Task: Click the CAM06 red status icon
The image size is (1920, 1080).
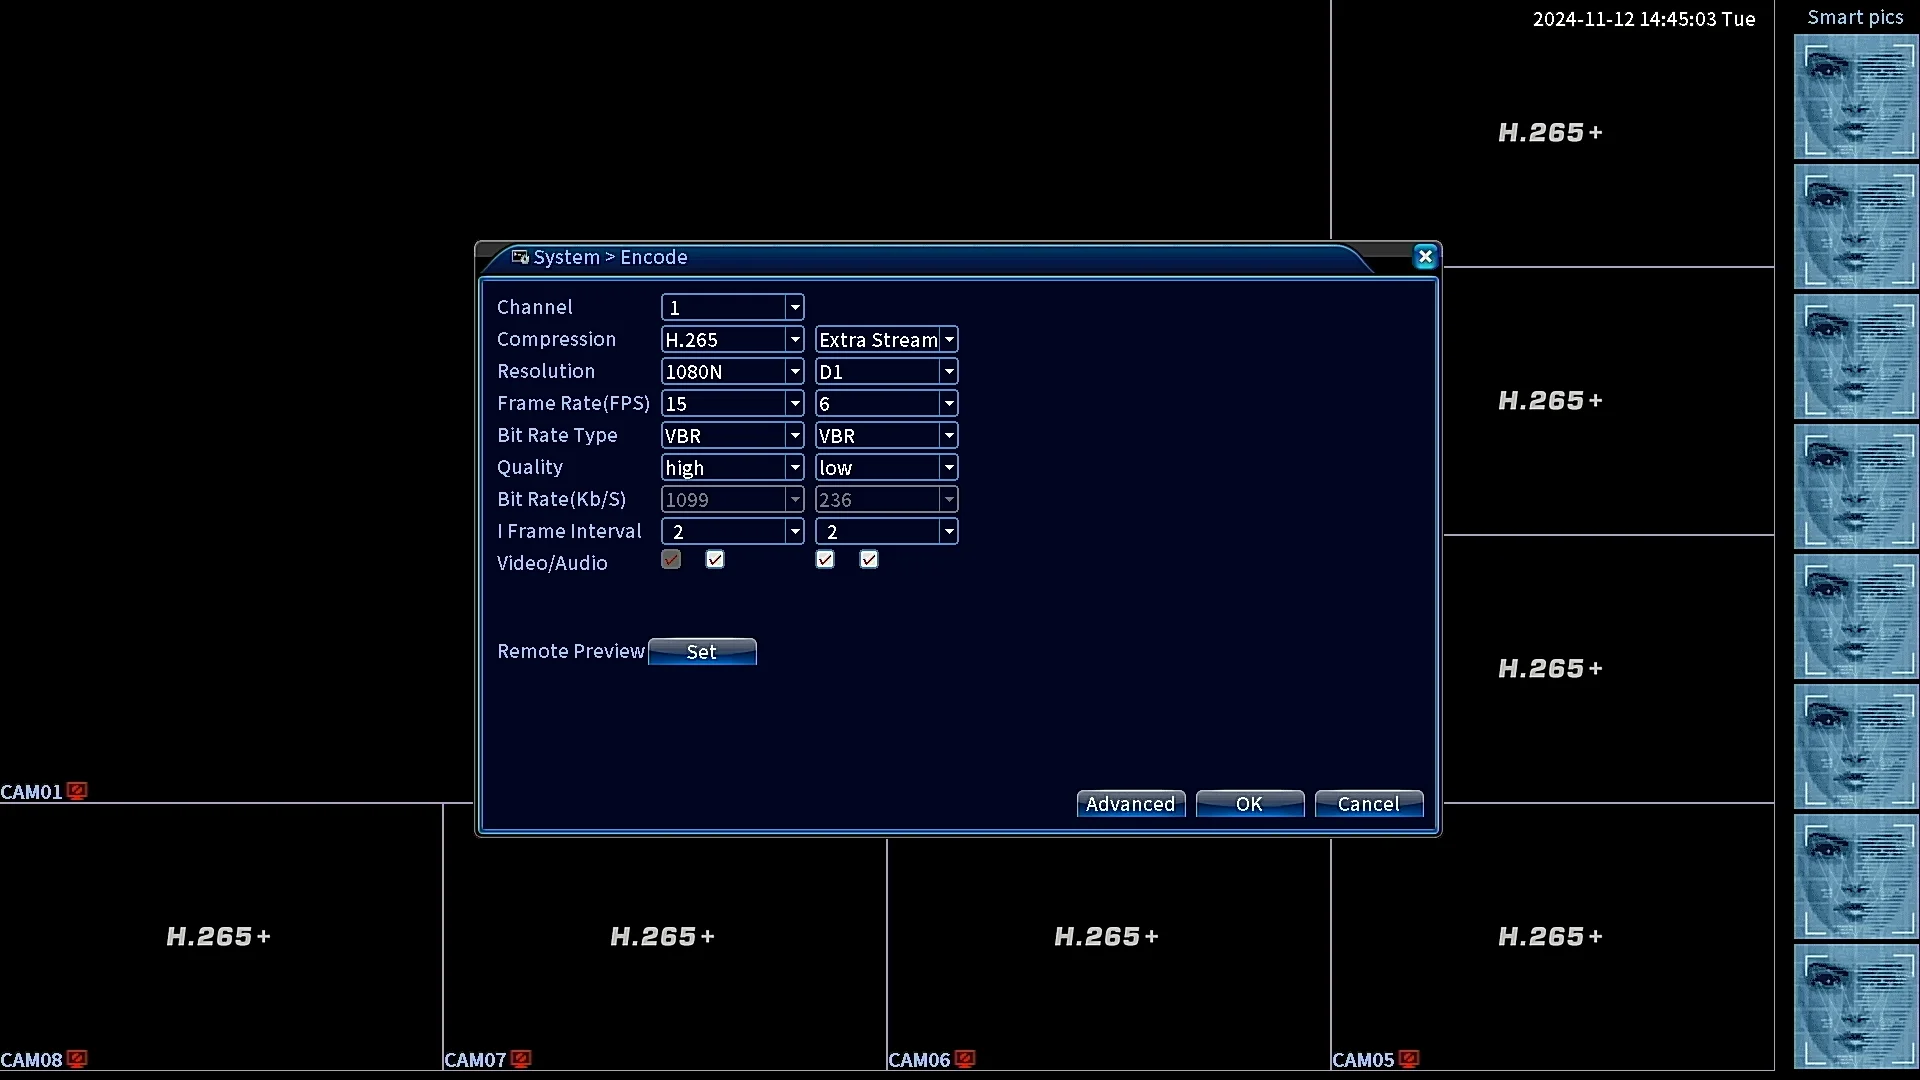Action: (965, 1059)
